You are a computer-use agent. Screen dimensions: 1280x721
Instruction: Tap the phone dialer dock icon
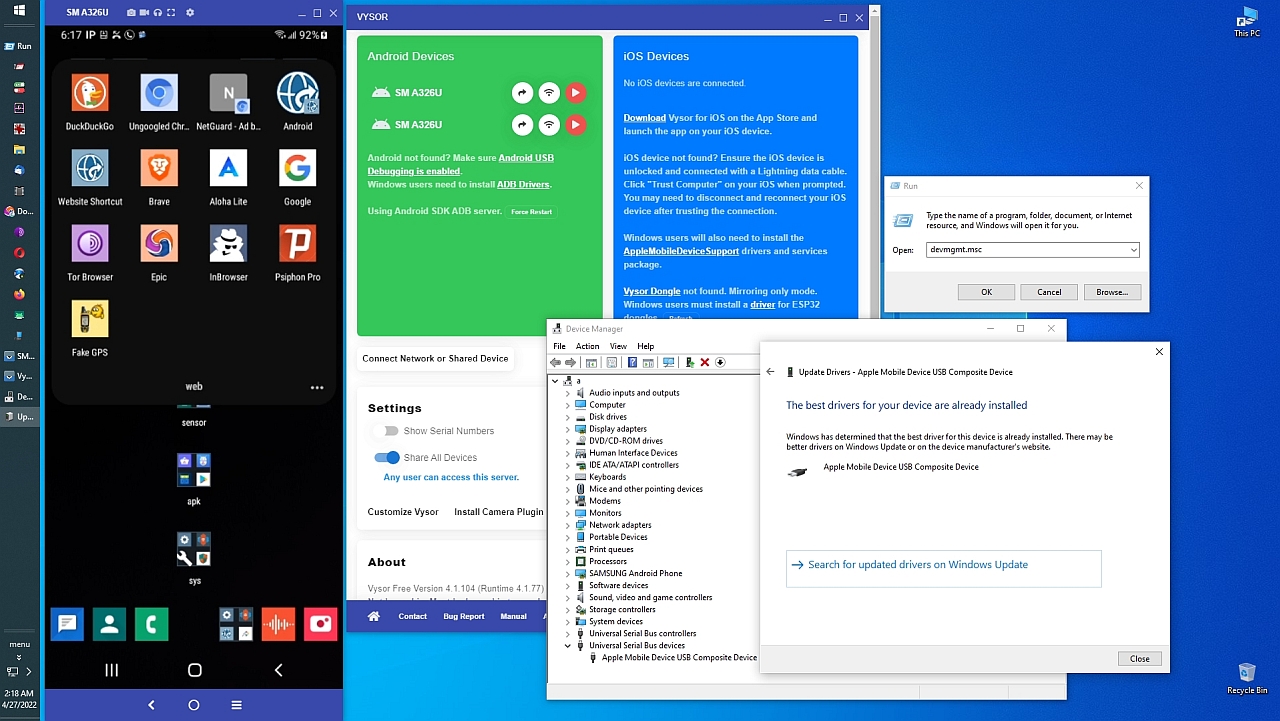click(x=152, y=624)
